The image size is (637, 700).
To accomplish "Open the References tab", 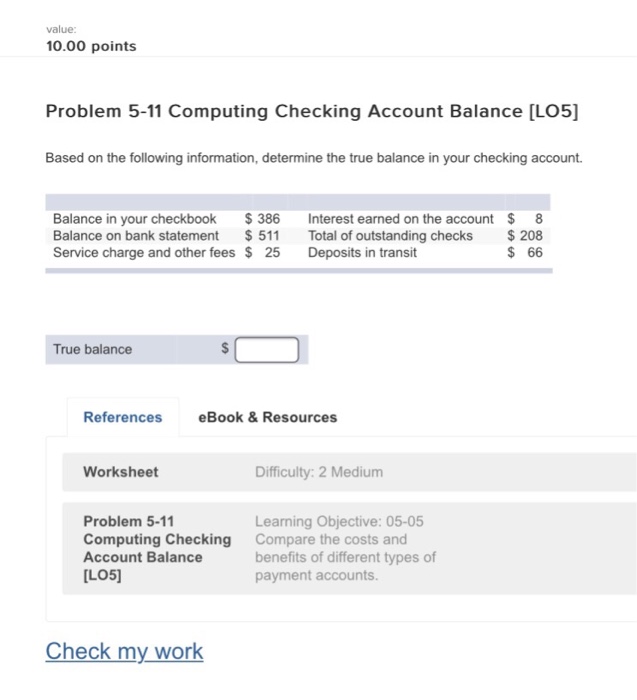I will 123,417.
